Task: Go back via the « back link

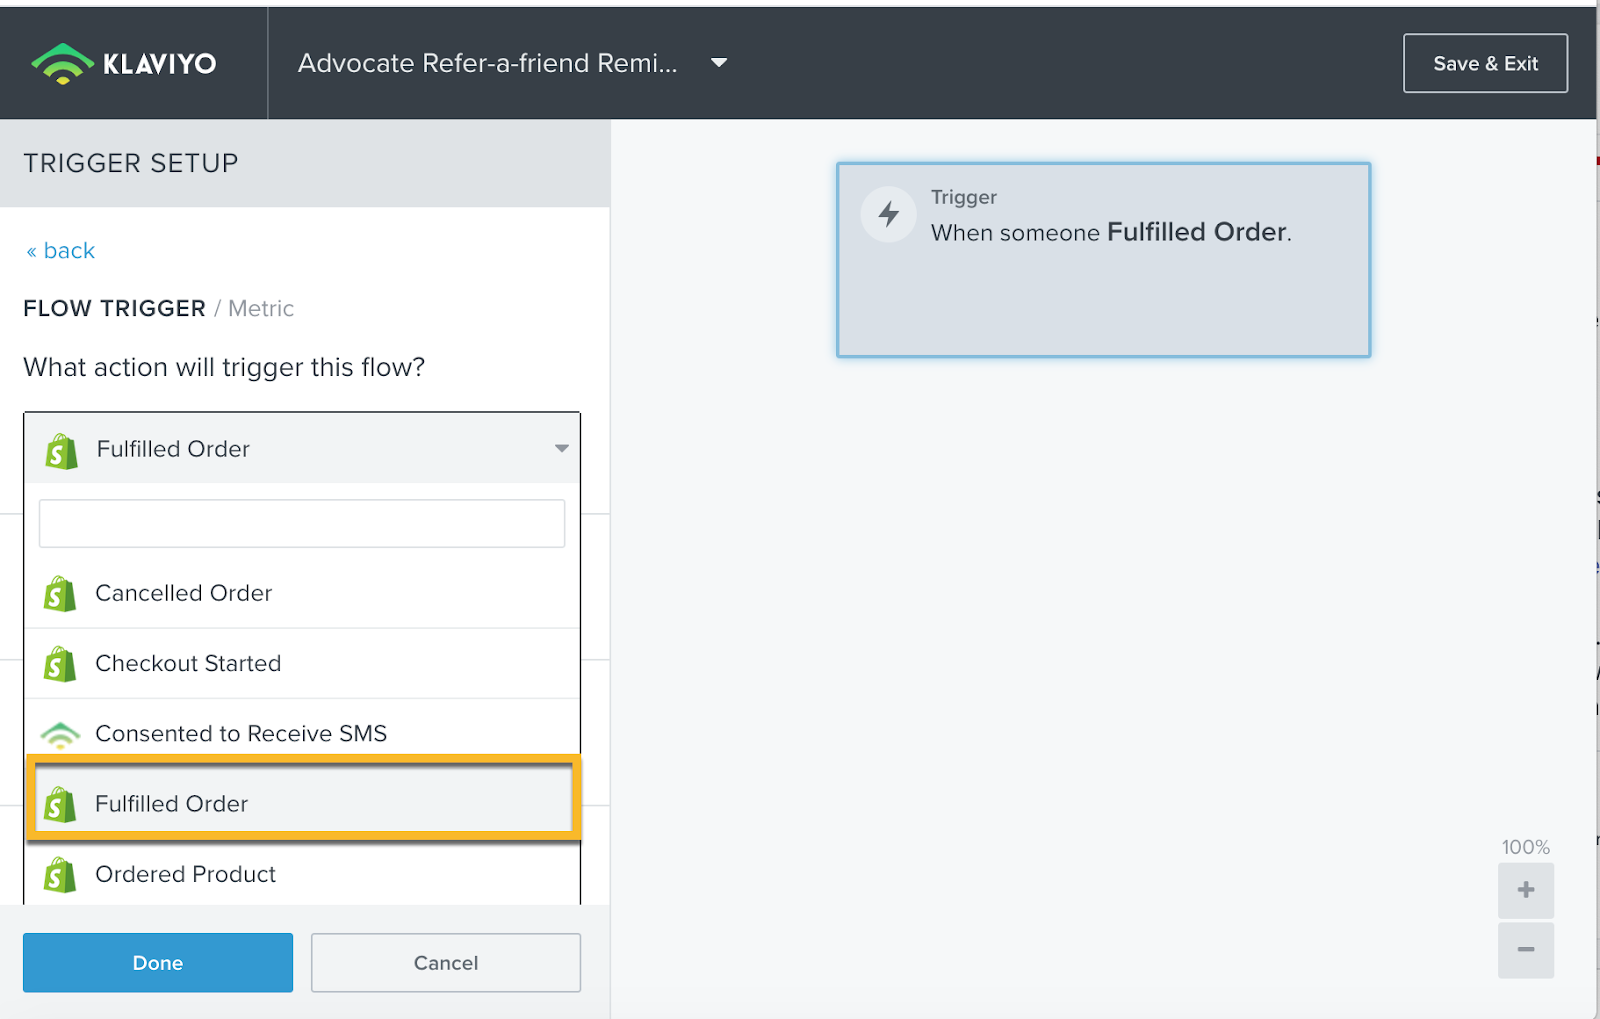Action: (60, 250)
